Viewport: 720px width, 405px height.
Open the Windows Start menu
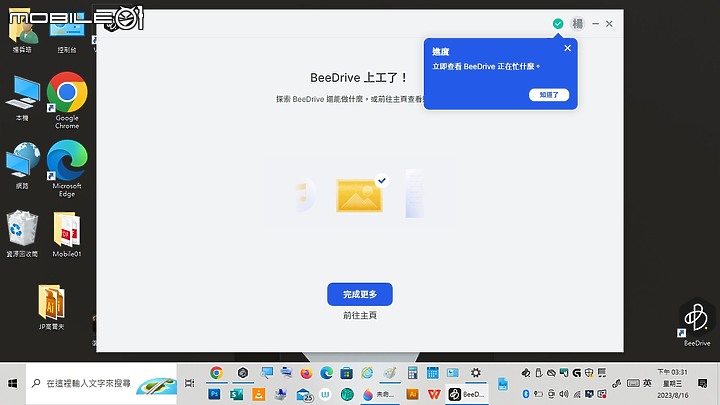(12, 383)
